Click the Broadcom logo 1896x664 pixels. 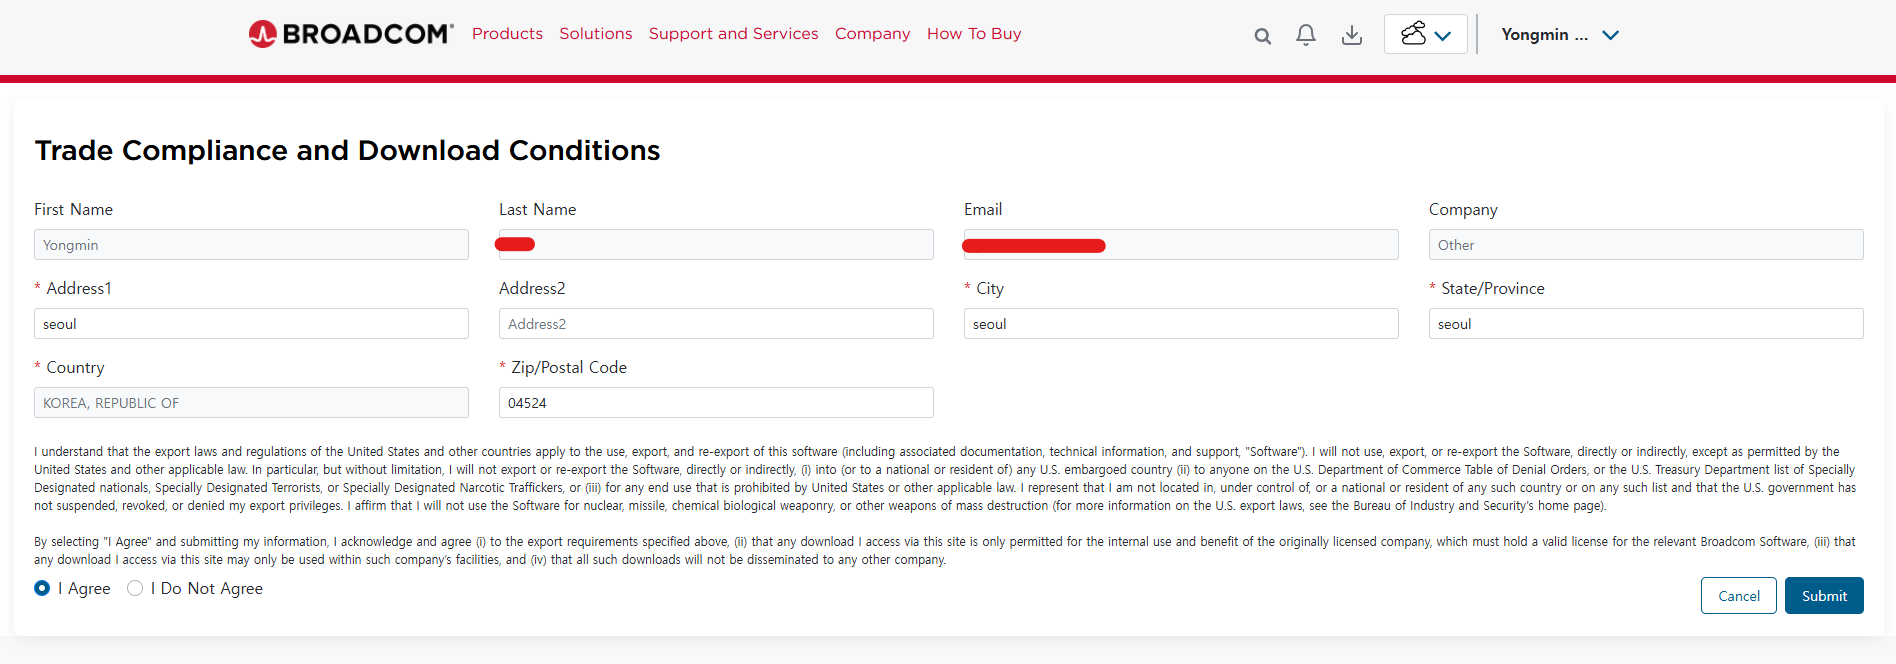(x=351, y=34)
